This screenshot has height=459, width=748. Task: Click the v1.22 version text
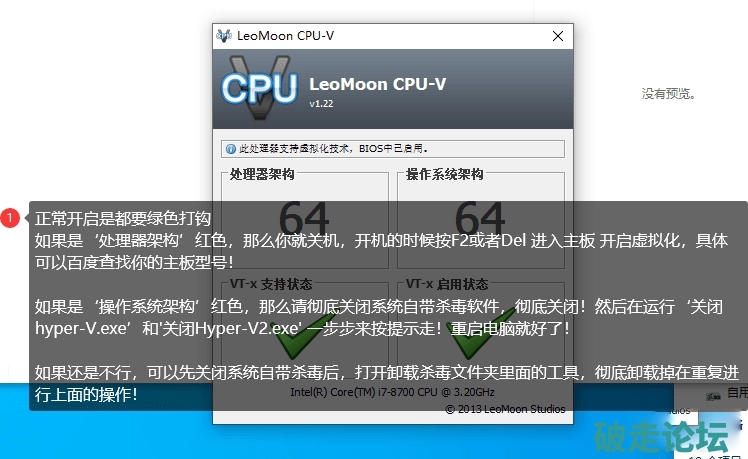tap(321, 104)
